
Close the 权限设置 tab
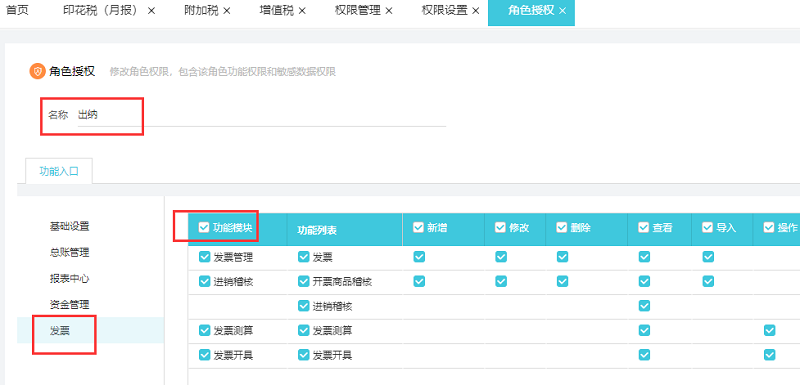(x=476, y=11)
